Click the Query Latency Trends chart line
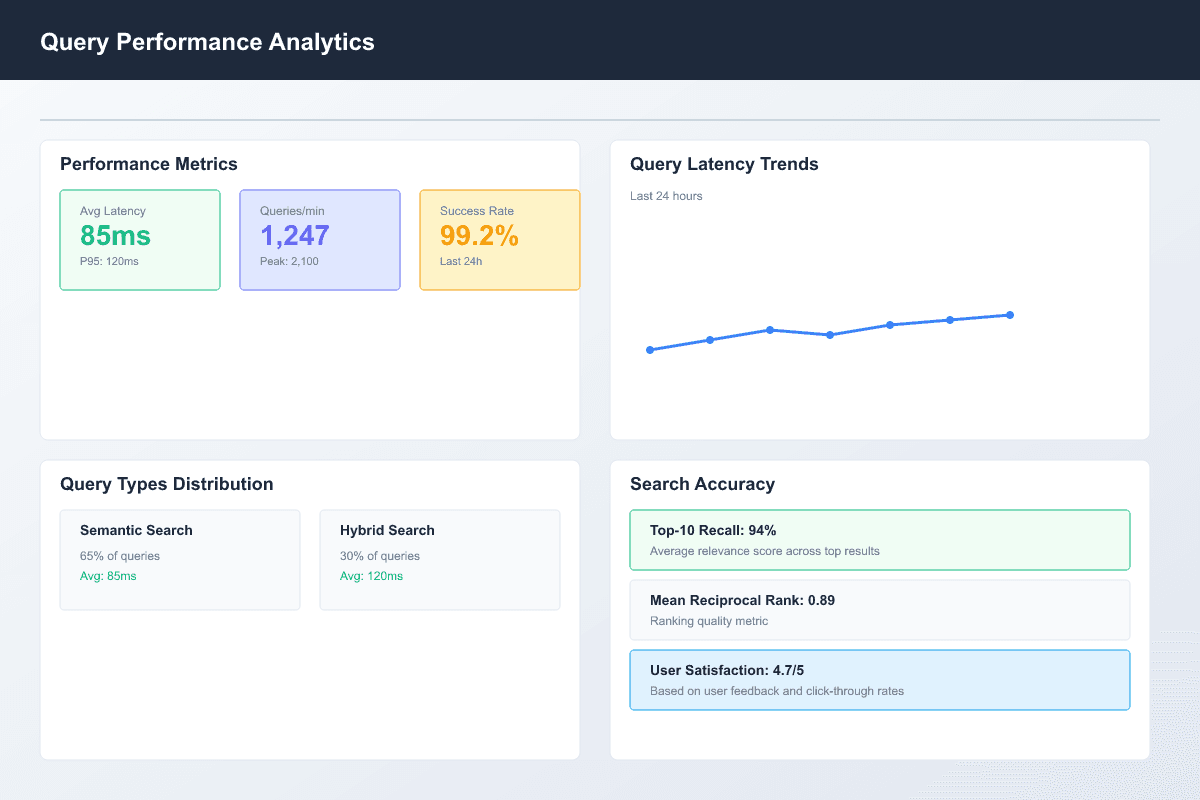Viewport: 1200px width, 800px height. click(x=830, y=335)
